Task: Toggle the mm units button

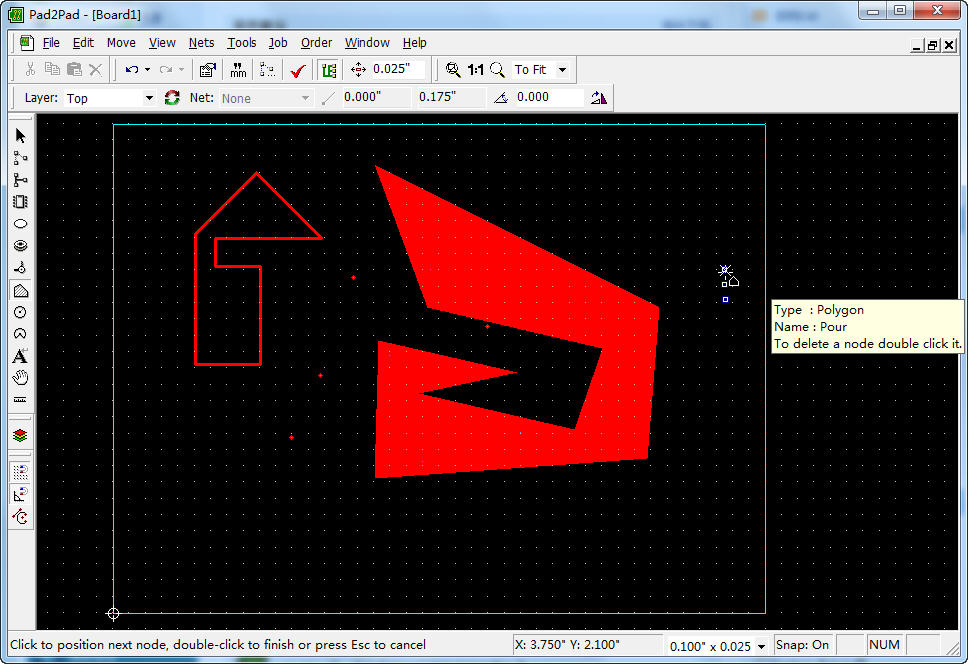Action: pos(238,70)
